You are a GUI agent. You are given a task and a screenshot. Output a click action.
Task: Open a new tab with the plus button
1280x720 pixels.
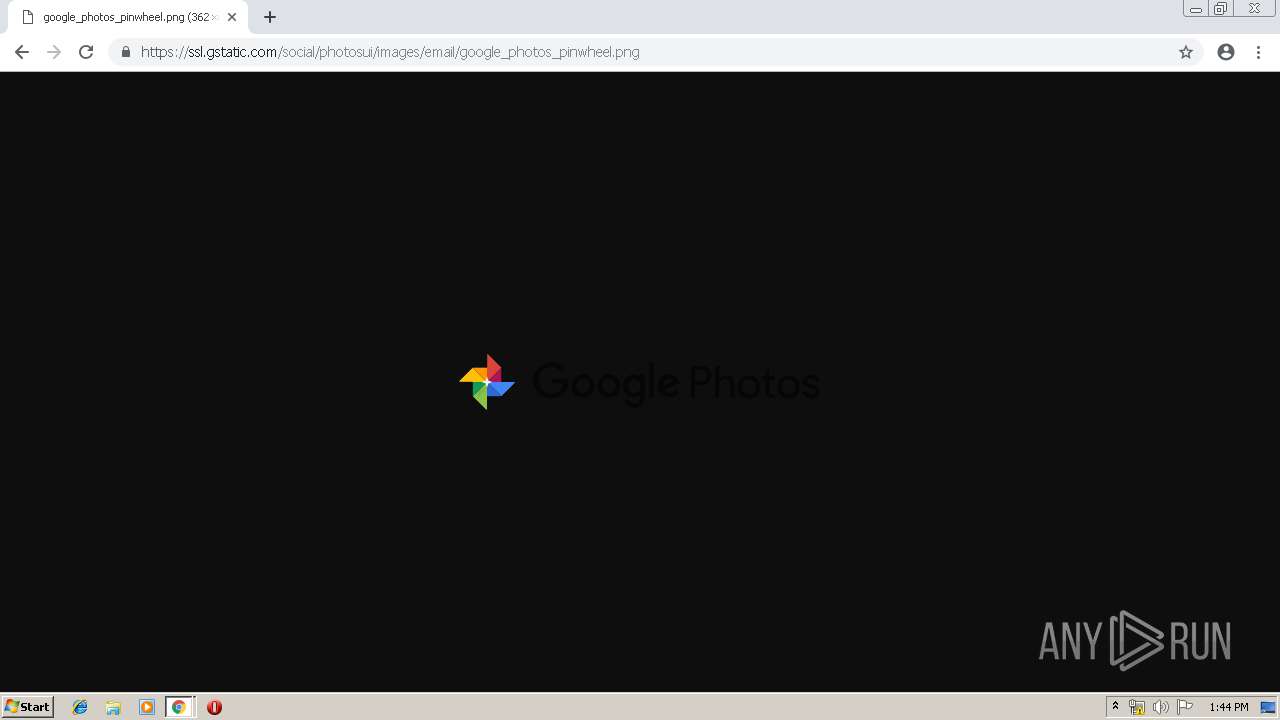click(x=270, y=17)
